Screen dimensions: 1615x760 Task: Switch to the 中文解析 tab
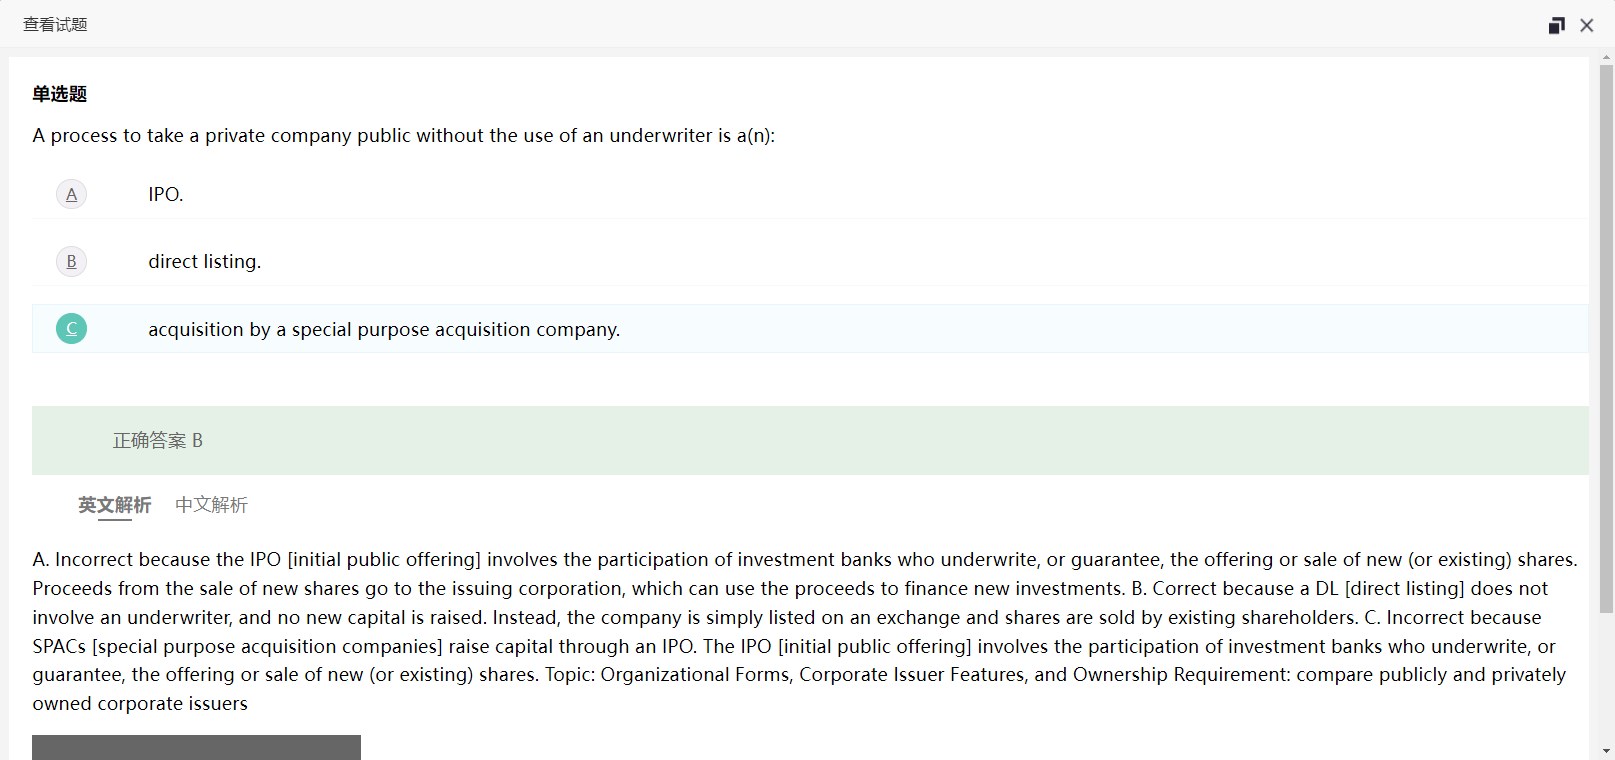point(211,505)
